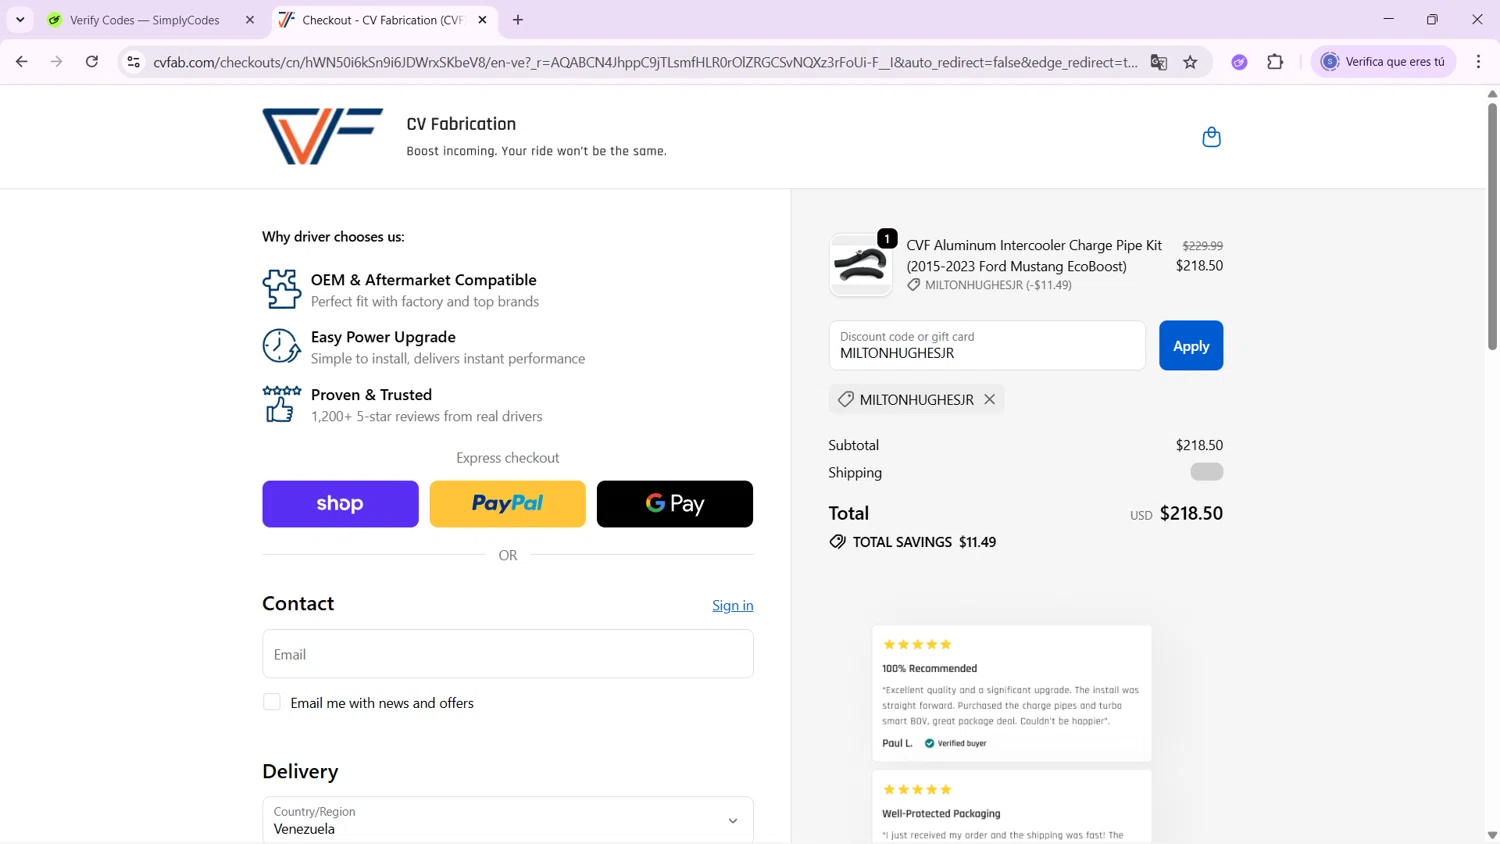
Task: Click the 100% Recommended review card
Action: coord(1011,694)
